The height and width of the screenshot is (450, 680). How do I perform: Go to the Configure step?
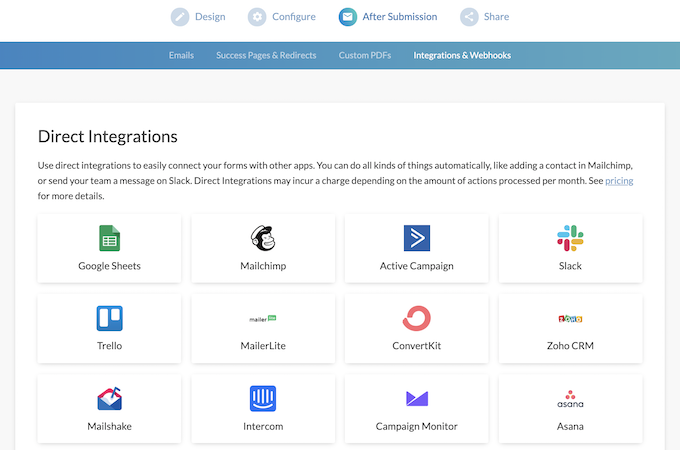282,17
